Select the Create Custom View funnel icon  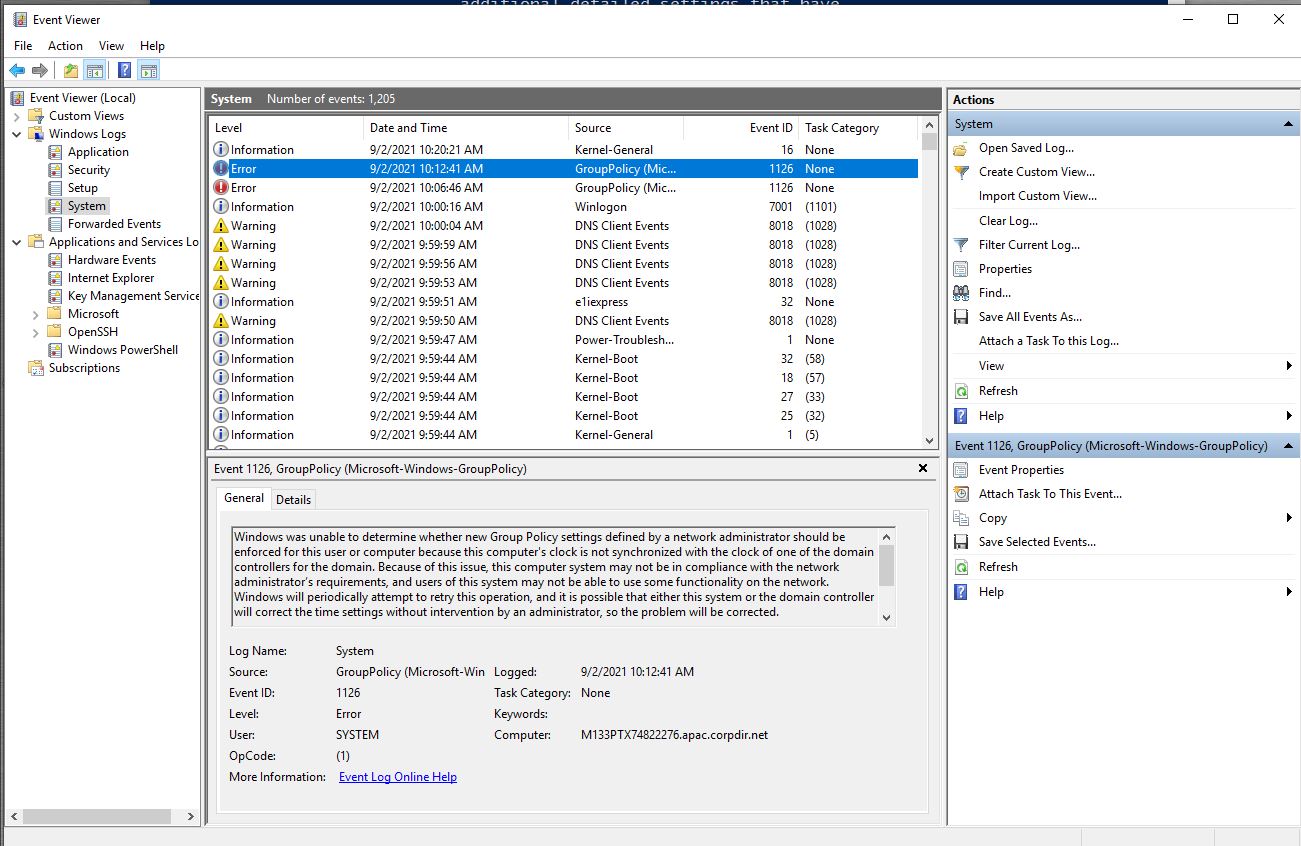tap(961, 171)
